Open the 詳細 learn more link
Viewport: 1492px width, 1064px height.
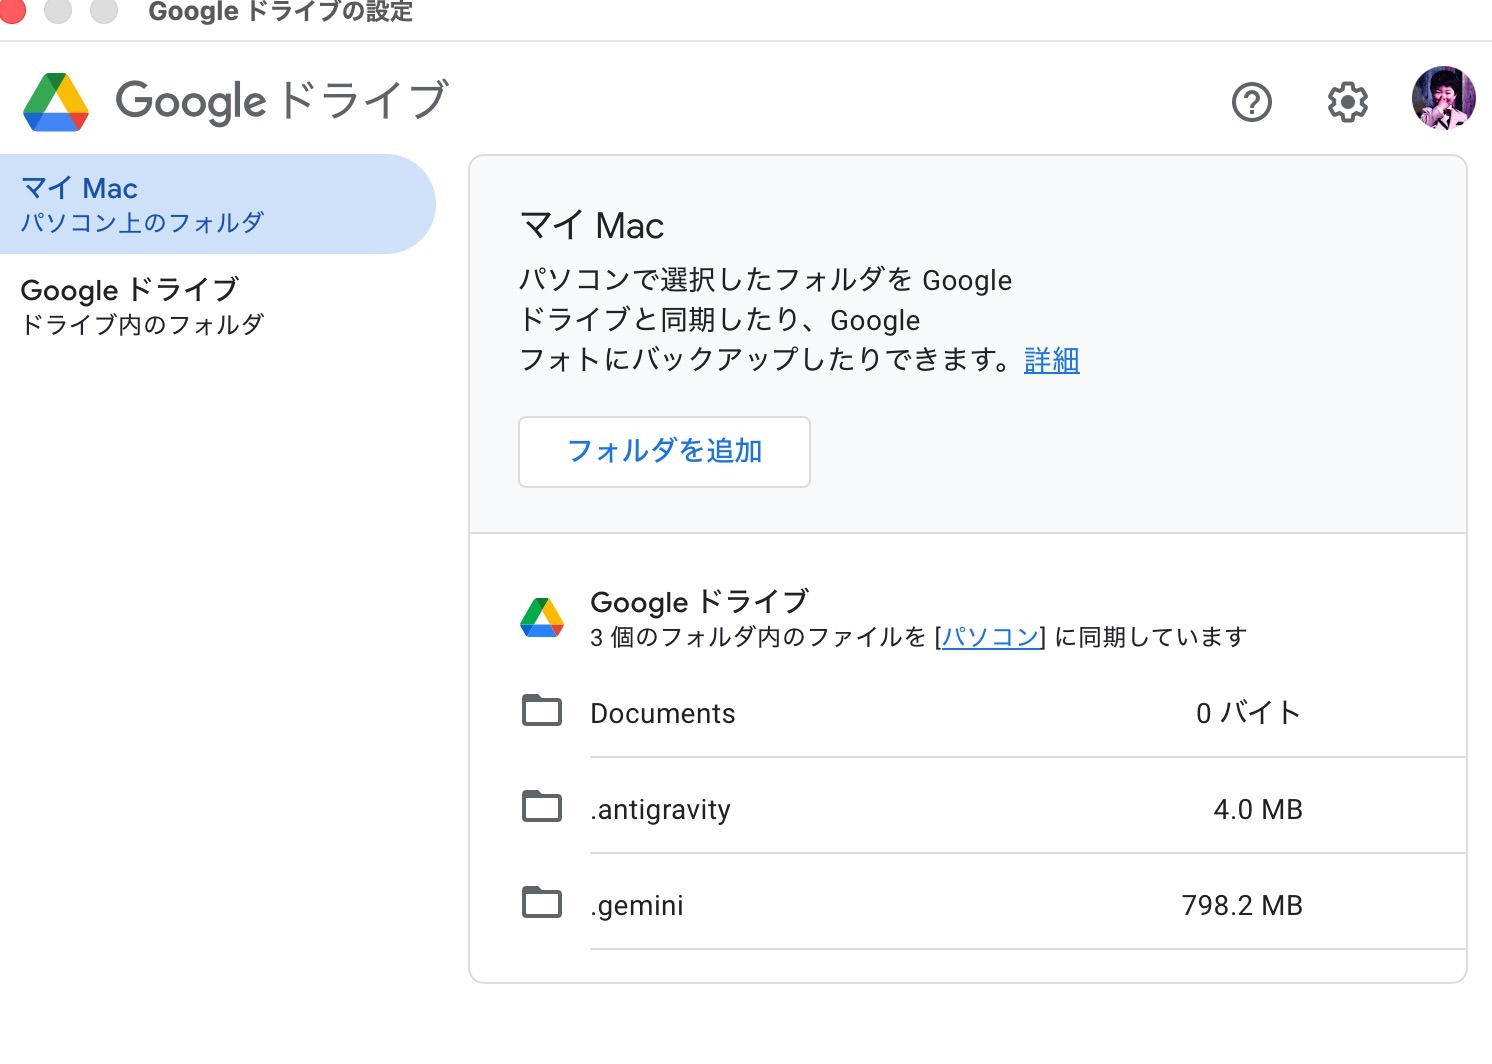click(1051, 360)
